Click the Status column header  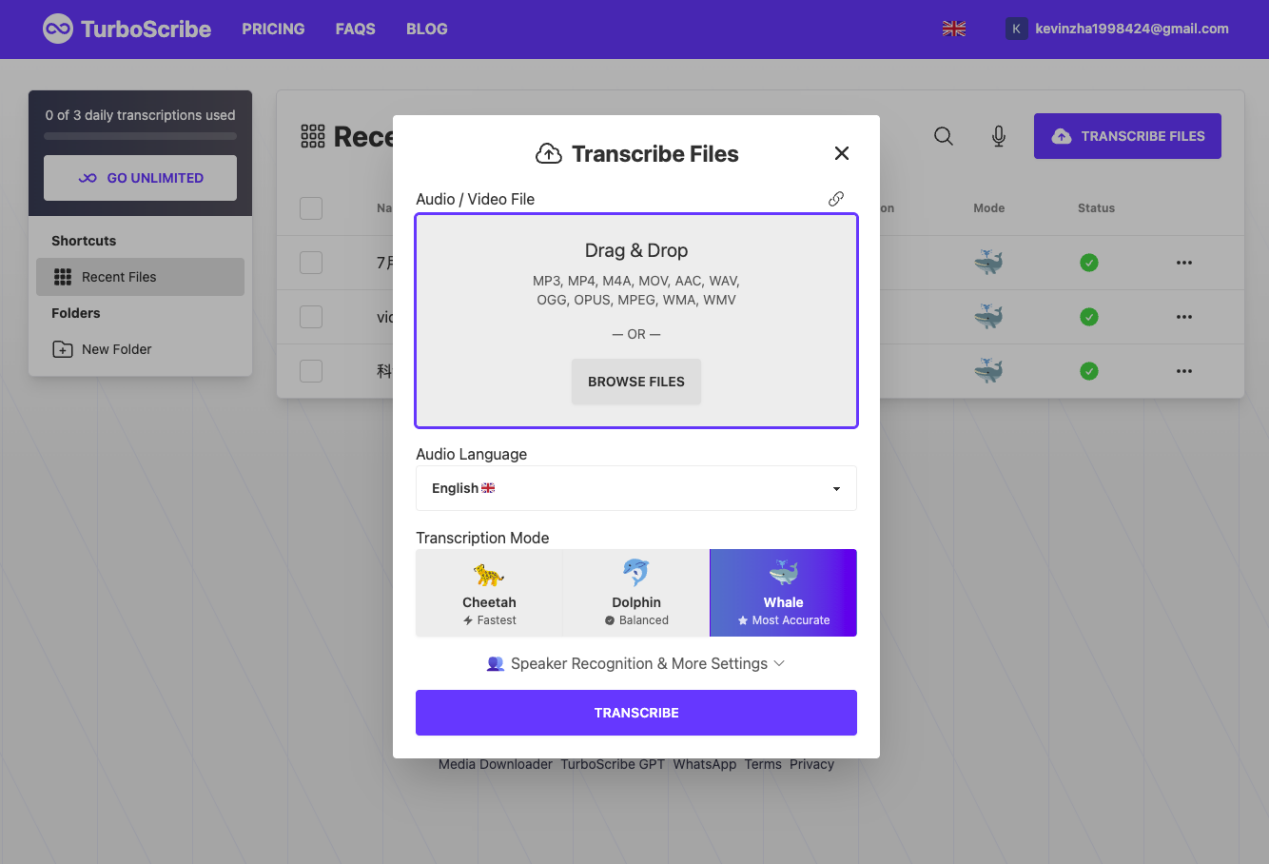point(1096,208)
